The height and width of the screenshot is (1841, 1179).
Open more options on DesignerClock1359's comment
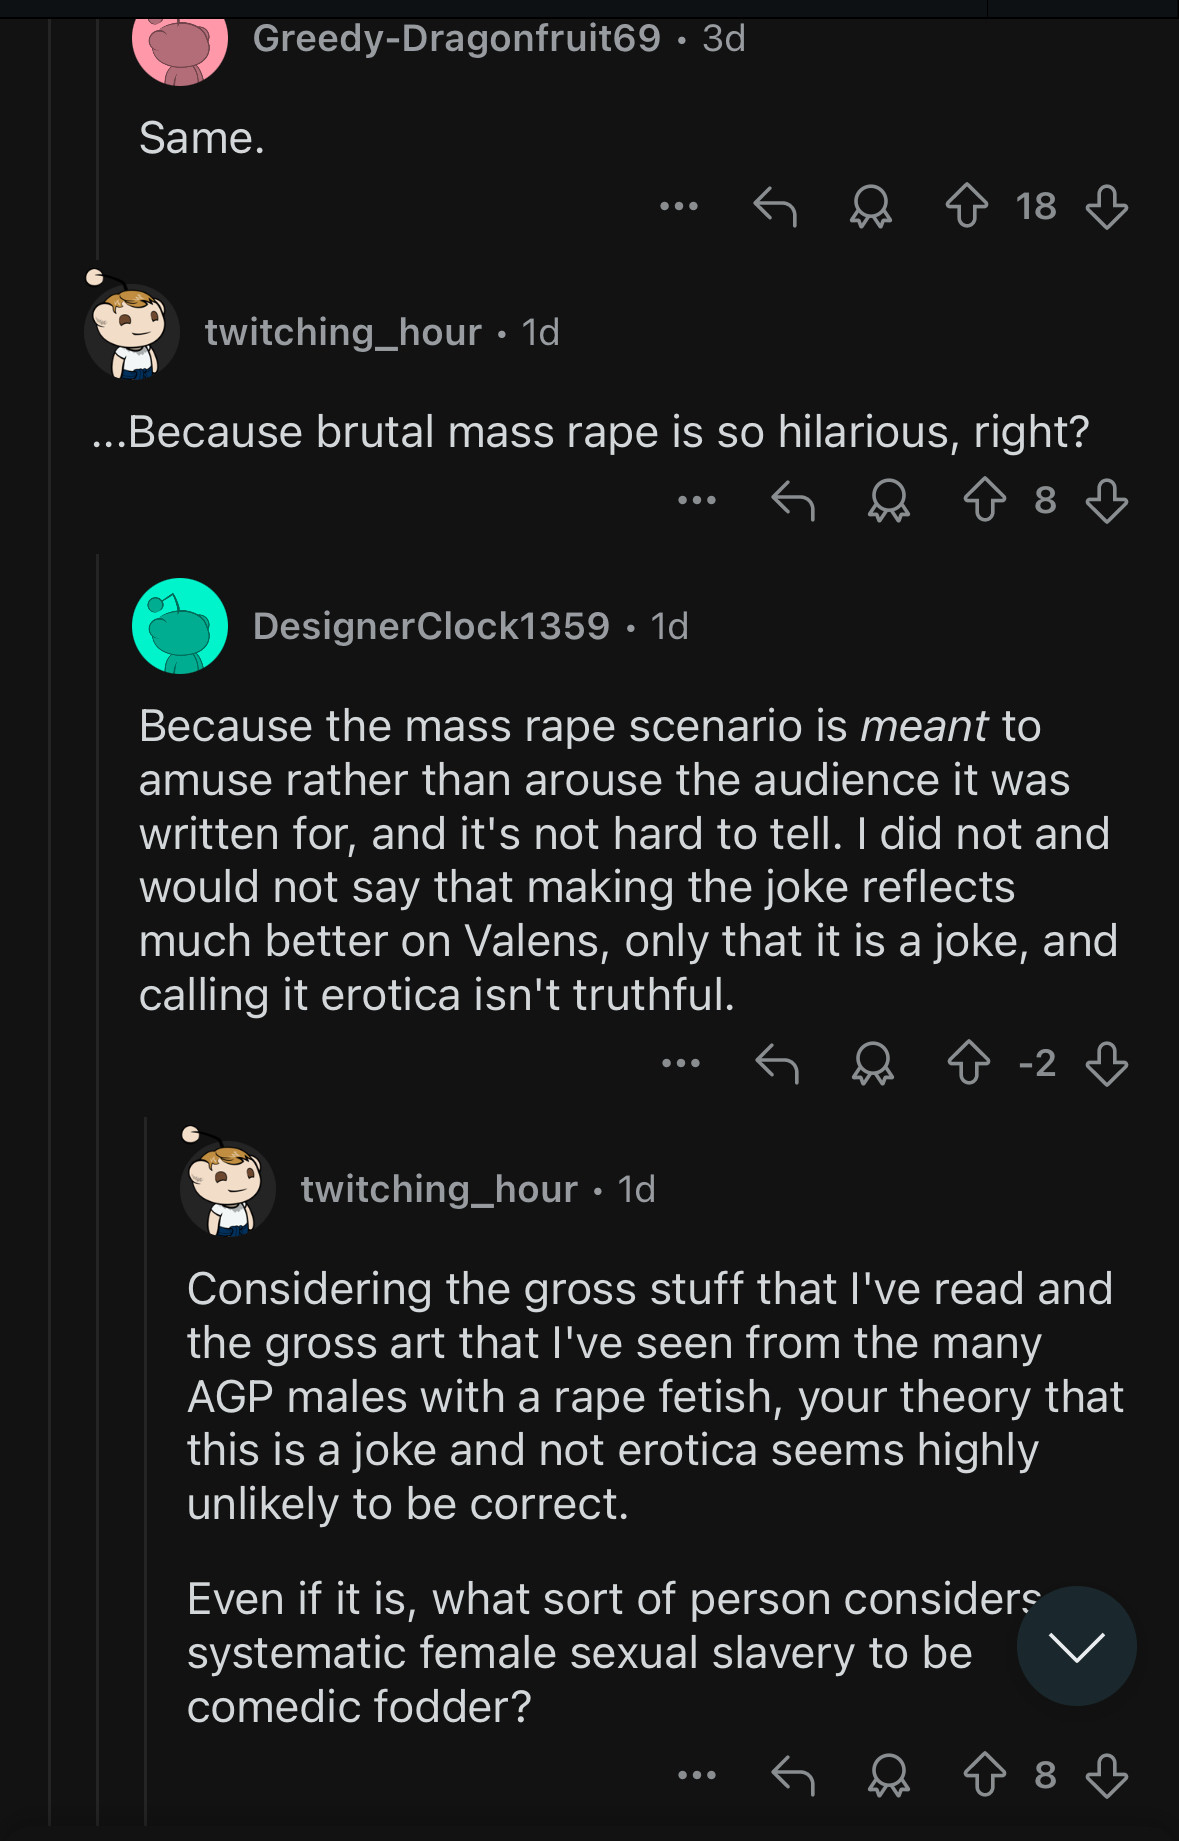point(681,1063)
